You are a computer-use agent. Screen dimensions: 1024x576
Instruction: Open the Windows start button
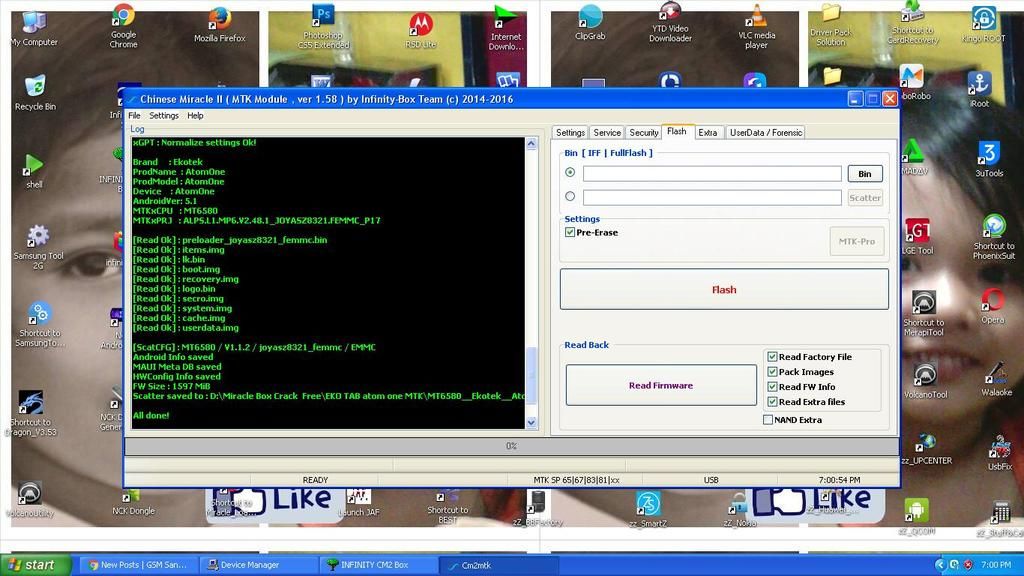[x=35, y=565]
